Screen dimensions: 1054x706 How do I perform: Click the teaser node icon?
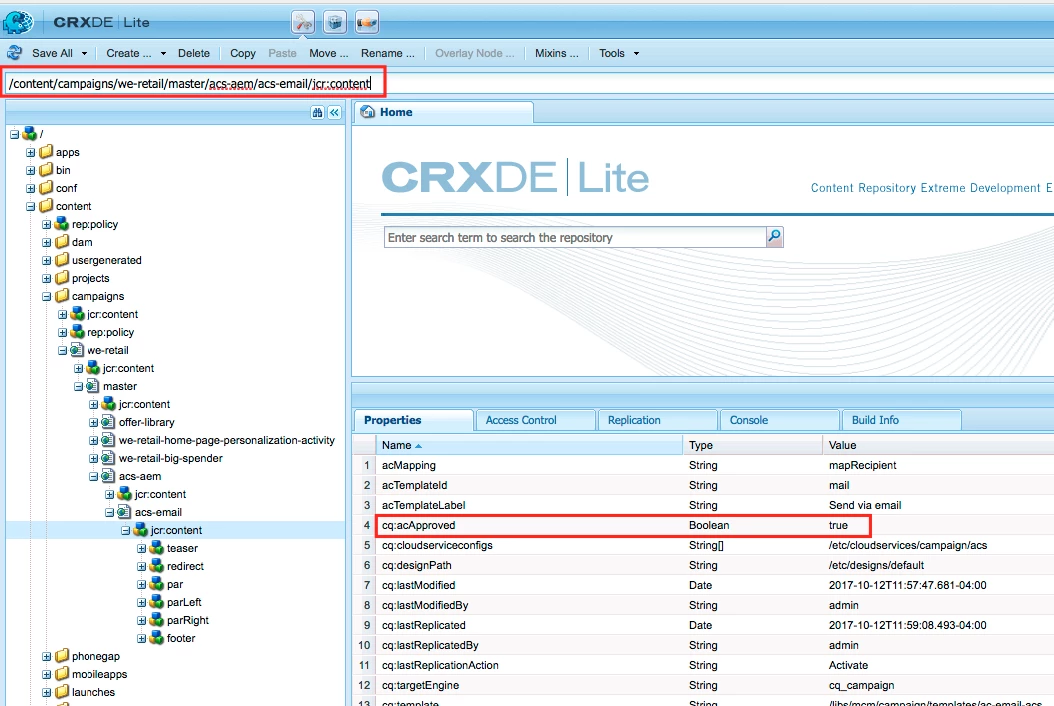coord(157,547)
